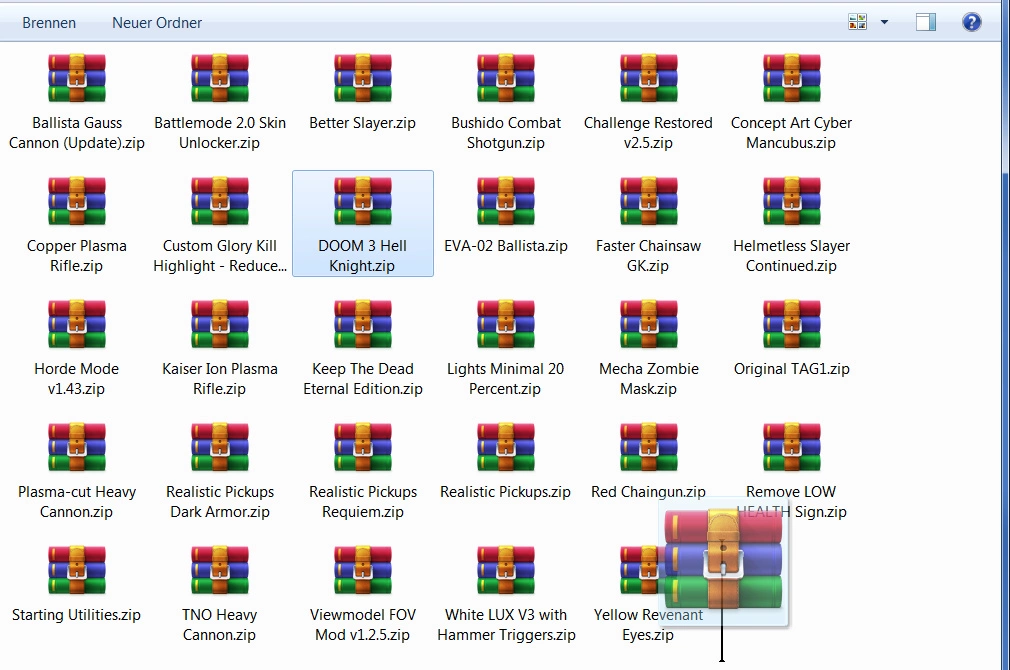Select Faster Chainsaw GK.zip archive icon
This screenshot has width=1010, height=670.
[x=649, y=202]
